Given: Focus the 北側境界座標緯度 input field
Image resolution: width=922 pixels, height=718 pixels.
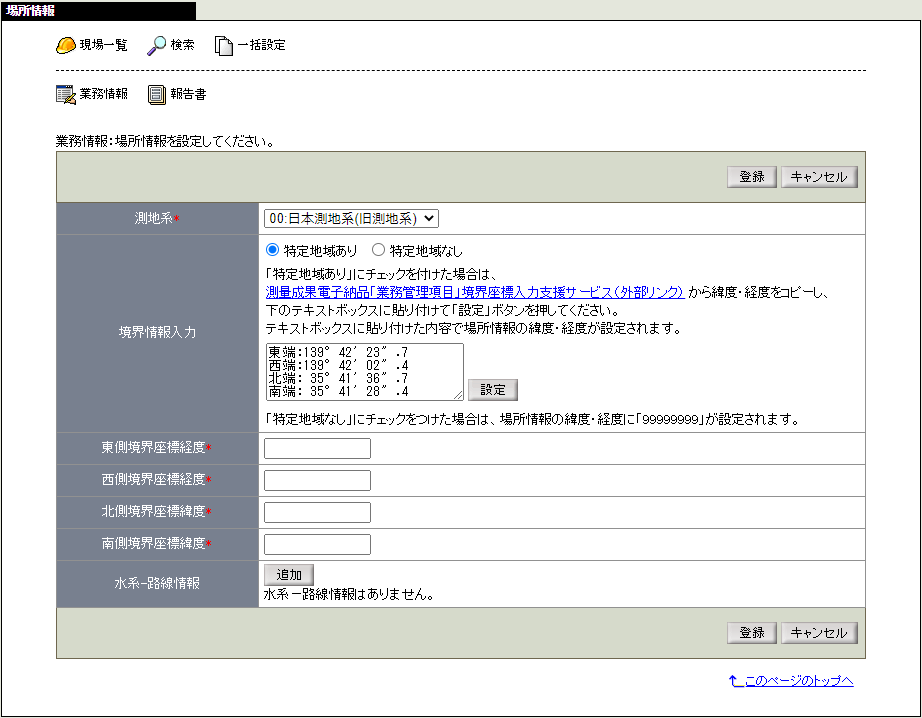Looking at the screenshot, I should [318, 512].
